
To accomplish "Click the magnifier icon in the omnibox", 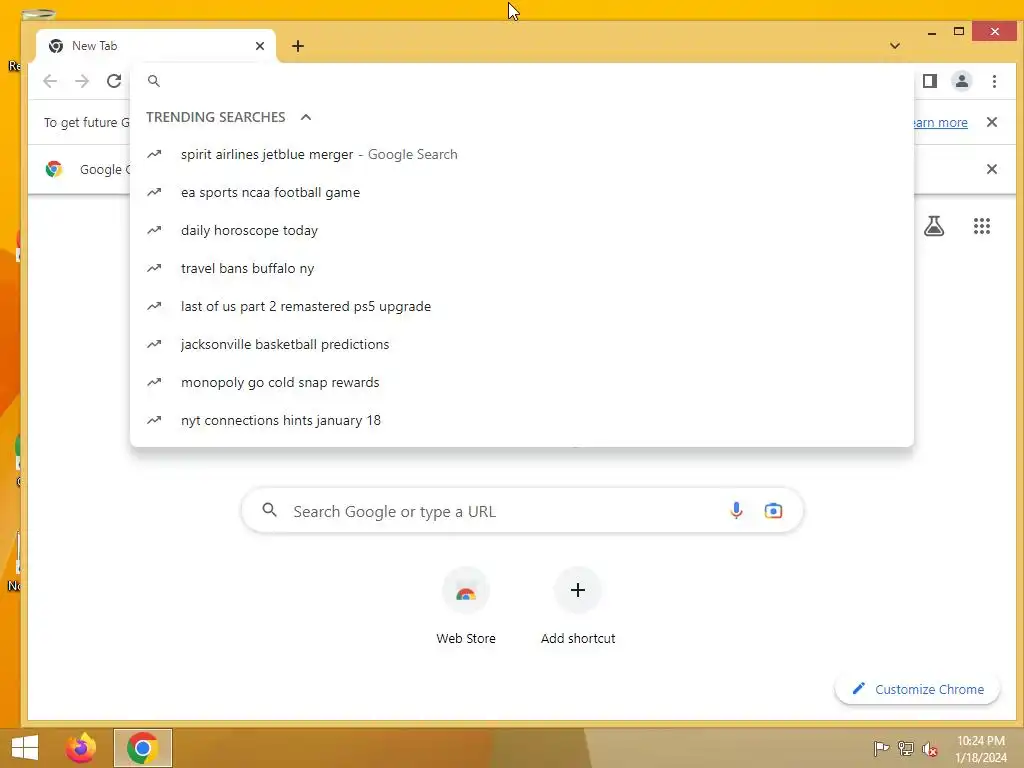I will point(153,81).
